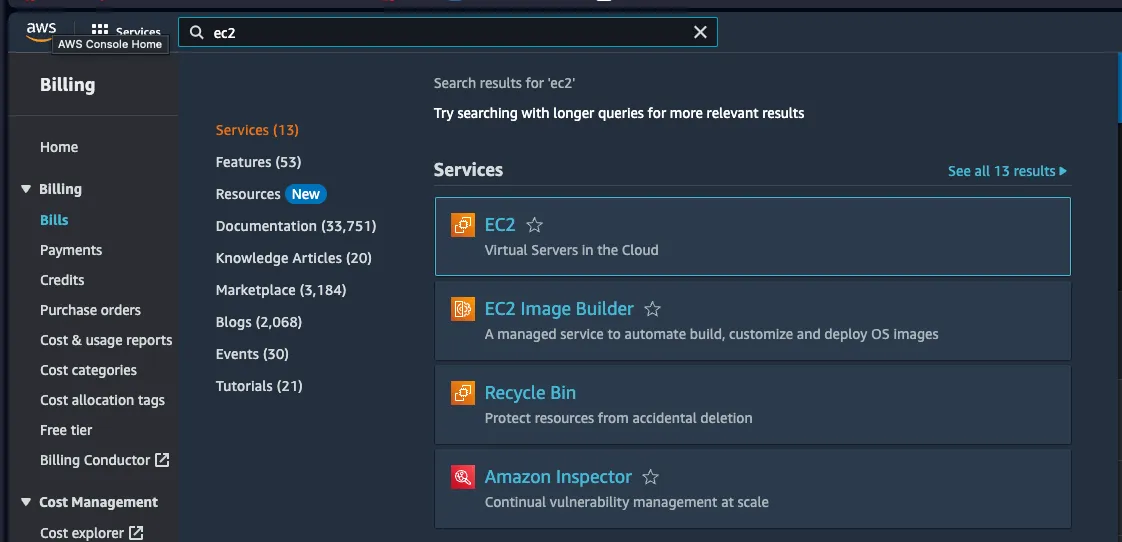Viewport: 1122px width, 542px height.
Task: Favorite Amazon Inspector with its star
Action: point(650,477)
